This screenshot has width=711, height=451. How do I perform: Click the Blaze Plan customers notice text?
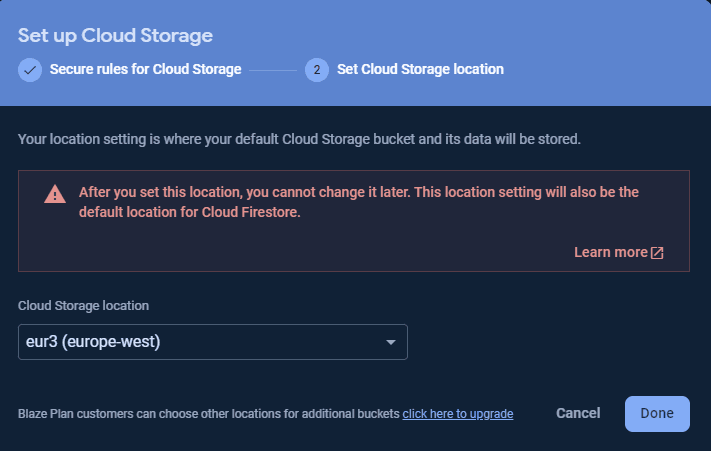pos(209,414)
